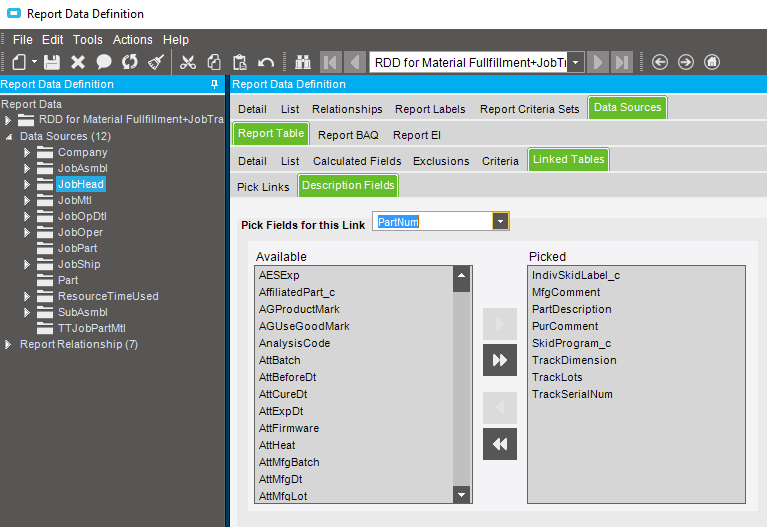The image size is (767, 527).
Task: Click the Available list scroll down arrow
Action: (461, 495)
